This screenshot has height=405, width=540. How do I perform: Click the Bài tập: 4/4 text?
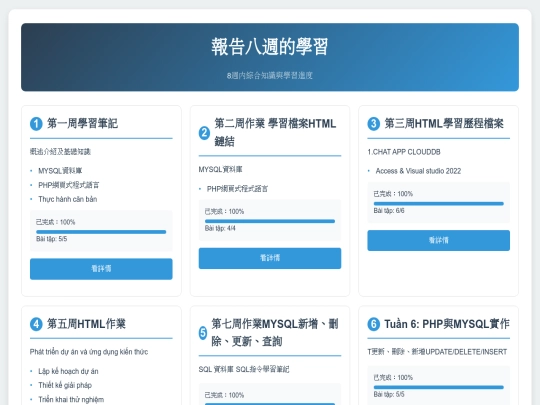[x=220, y=228]
